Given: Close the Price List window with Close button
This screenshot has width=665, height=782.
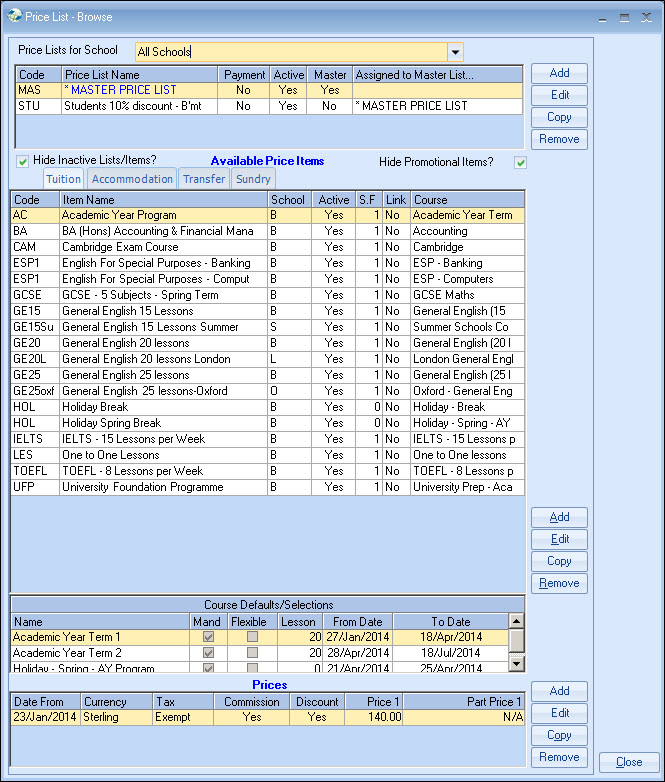Looking at the screenshot, I should point(629,762).
